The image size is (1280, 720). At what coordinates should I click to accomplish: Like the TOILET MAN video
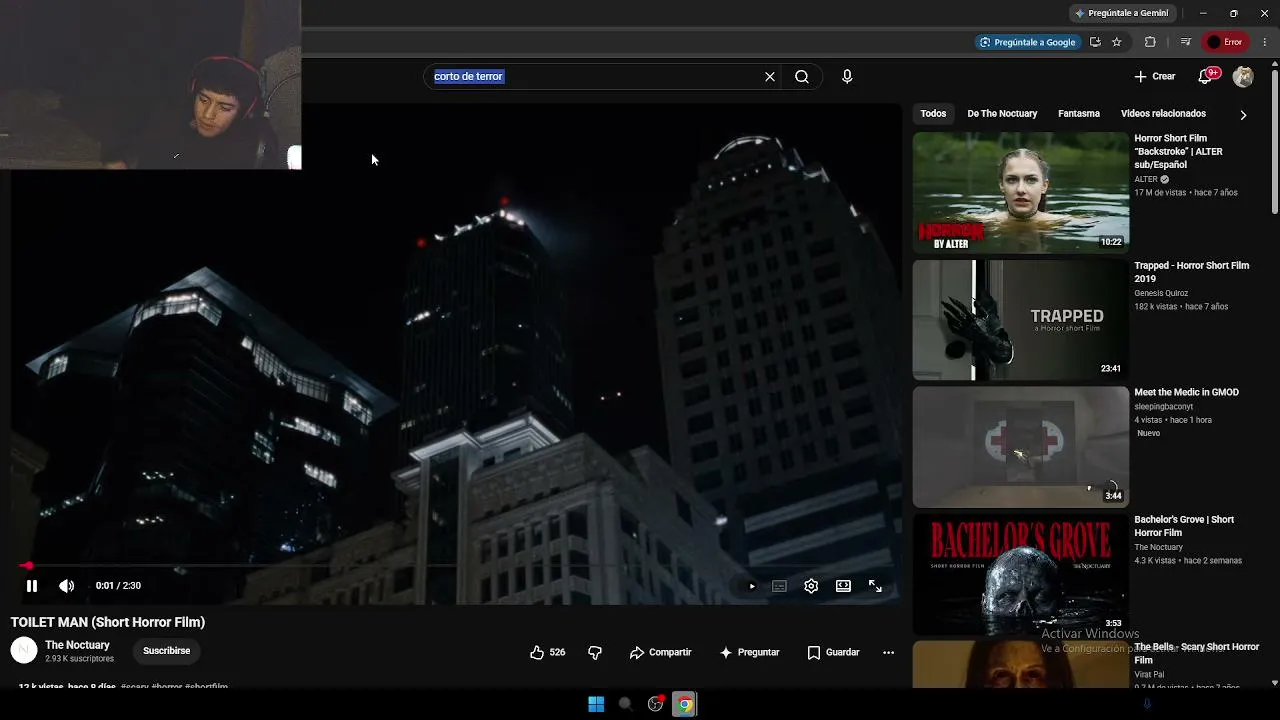(547, 652)
